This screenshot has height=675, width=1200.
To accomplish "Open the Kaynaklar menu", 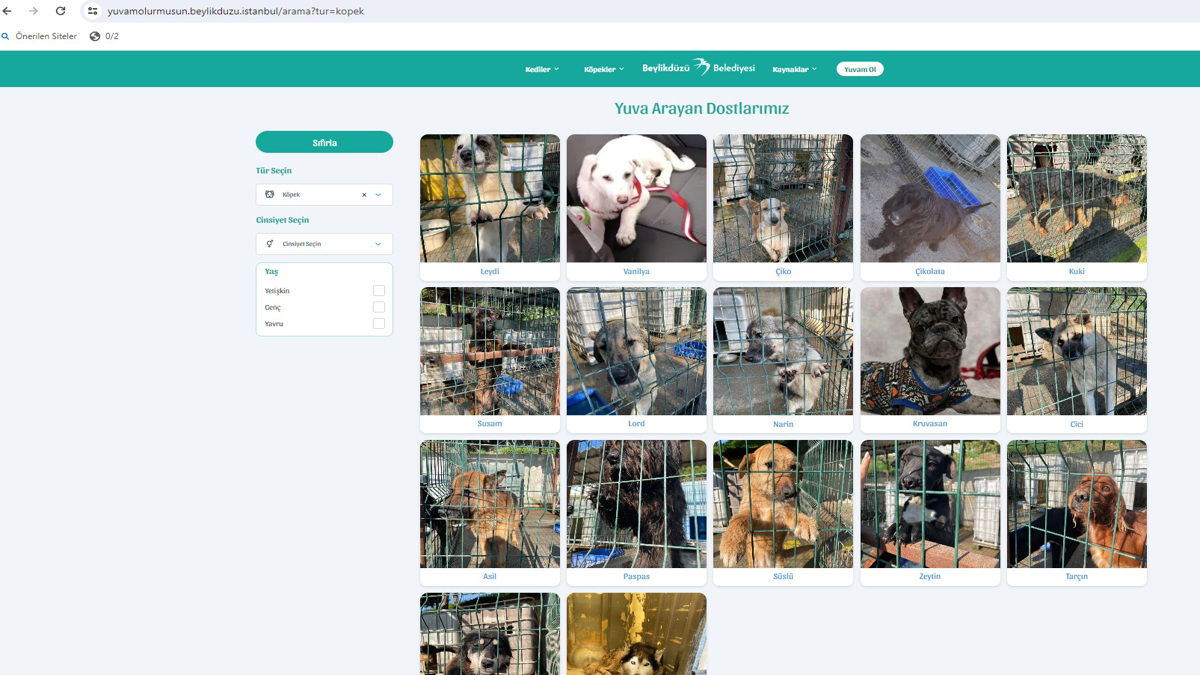I will [x=795, y=69].
